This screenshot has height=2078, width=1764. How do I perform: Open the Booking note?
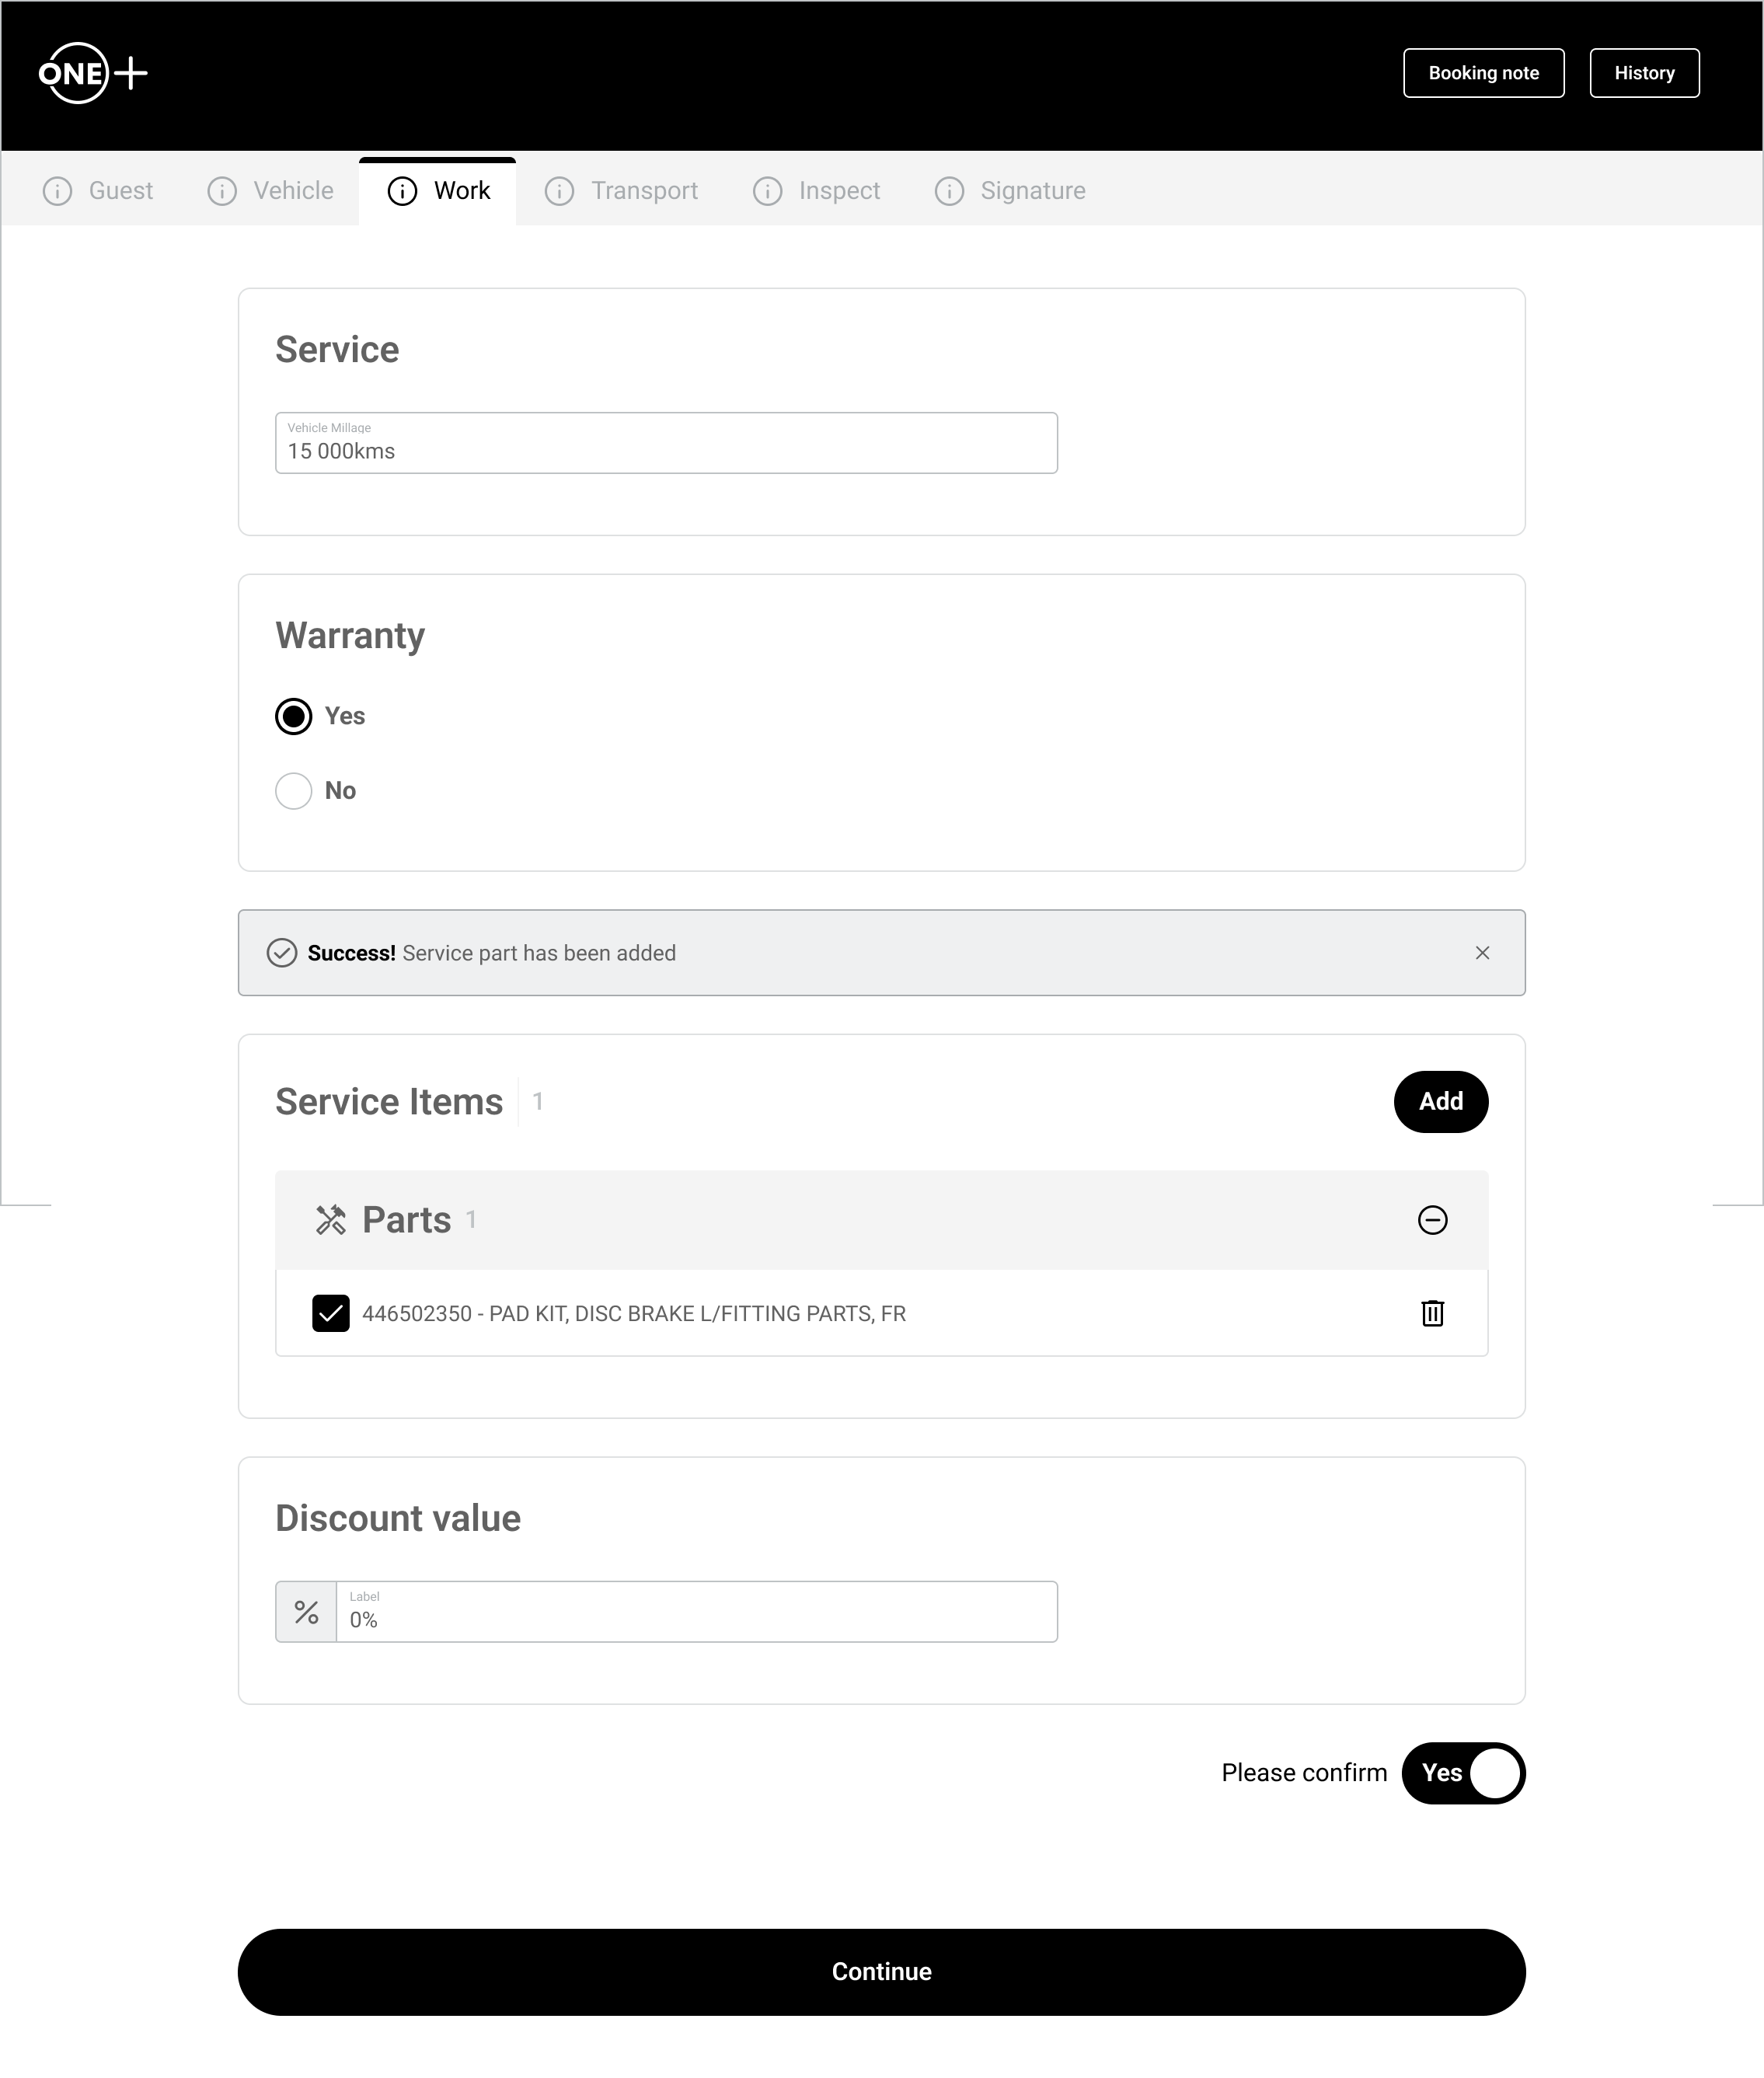pos(1483,73)
